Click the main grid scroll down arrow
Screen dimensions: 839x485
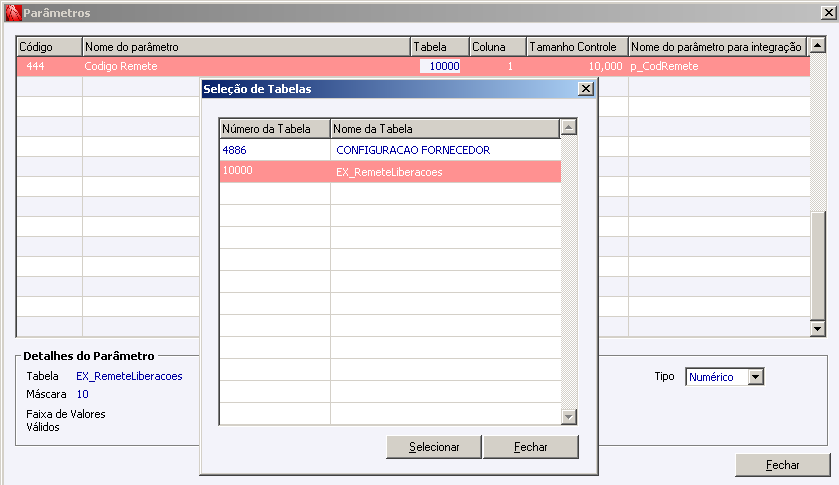point(818,328)
